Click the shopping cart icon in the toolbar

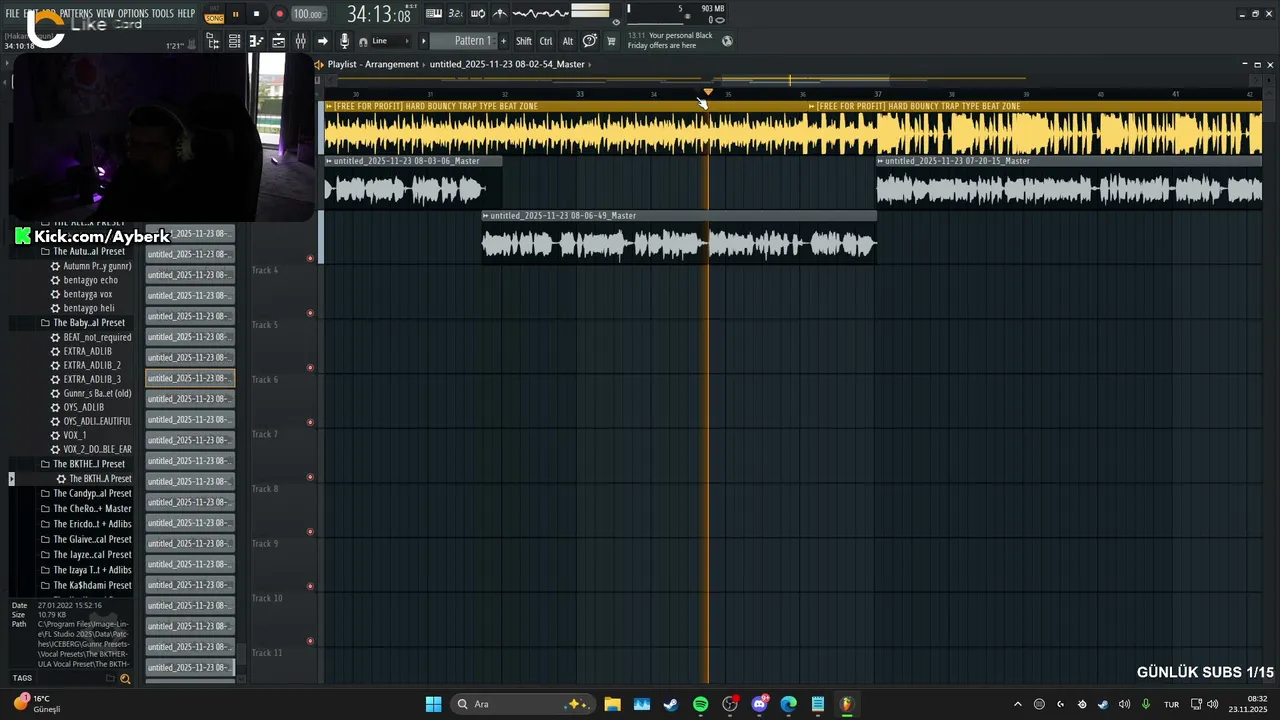(x=611, y=41)
